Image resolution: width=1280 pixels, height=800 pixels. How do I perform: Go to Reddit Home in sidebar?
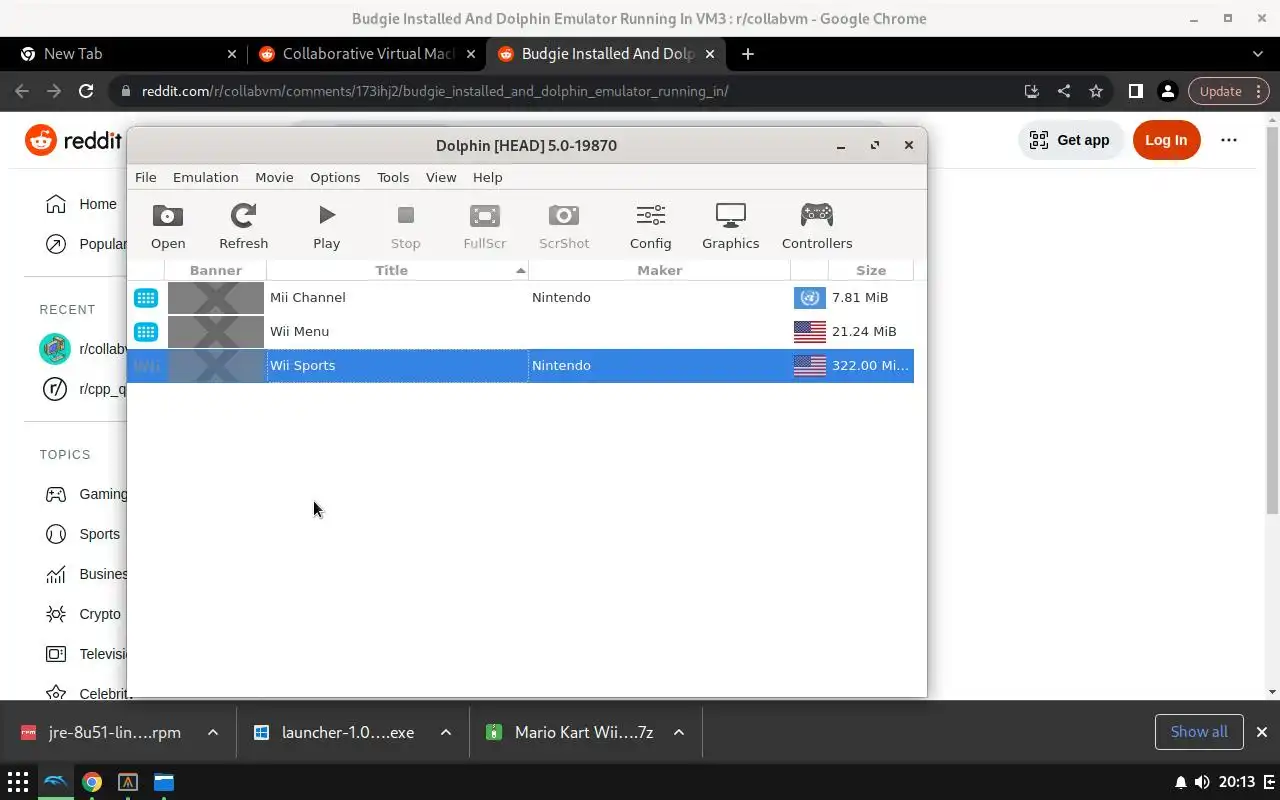tap(82, 204)
